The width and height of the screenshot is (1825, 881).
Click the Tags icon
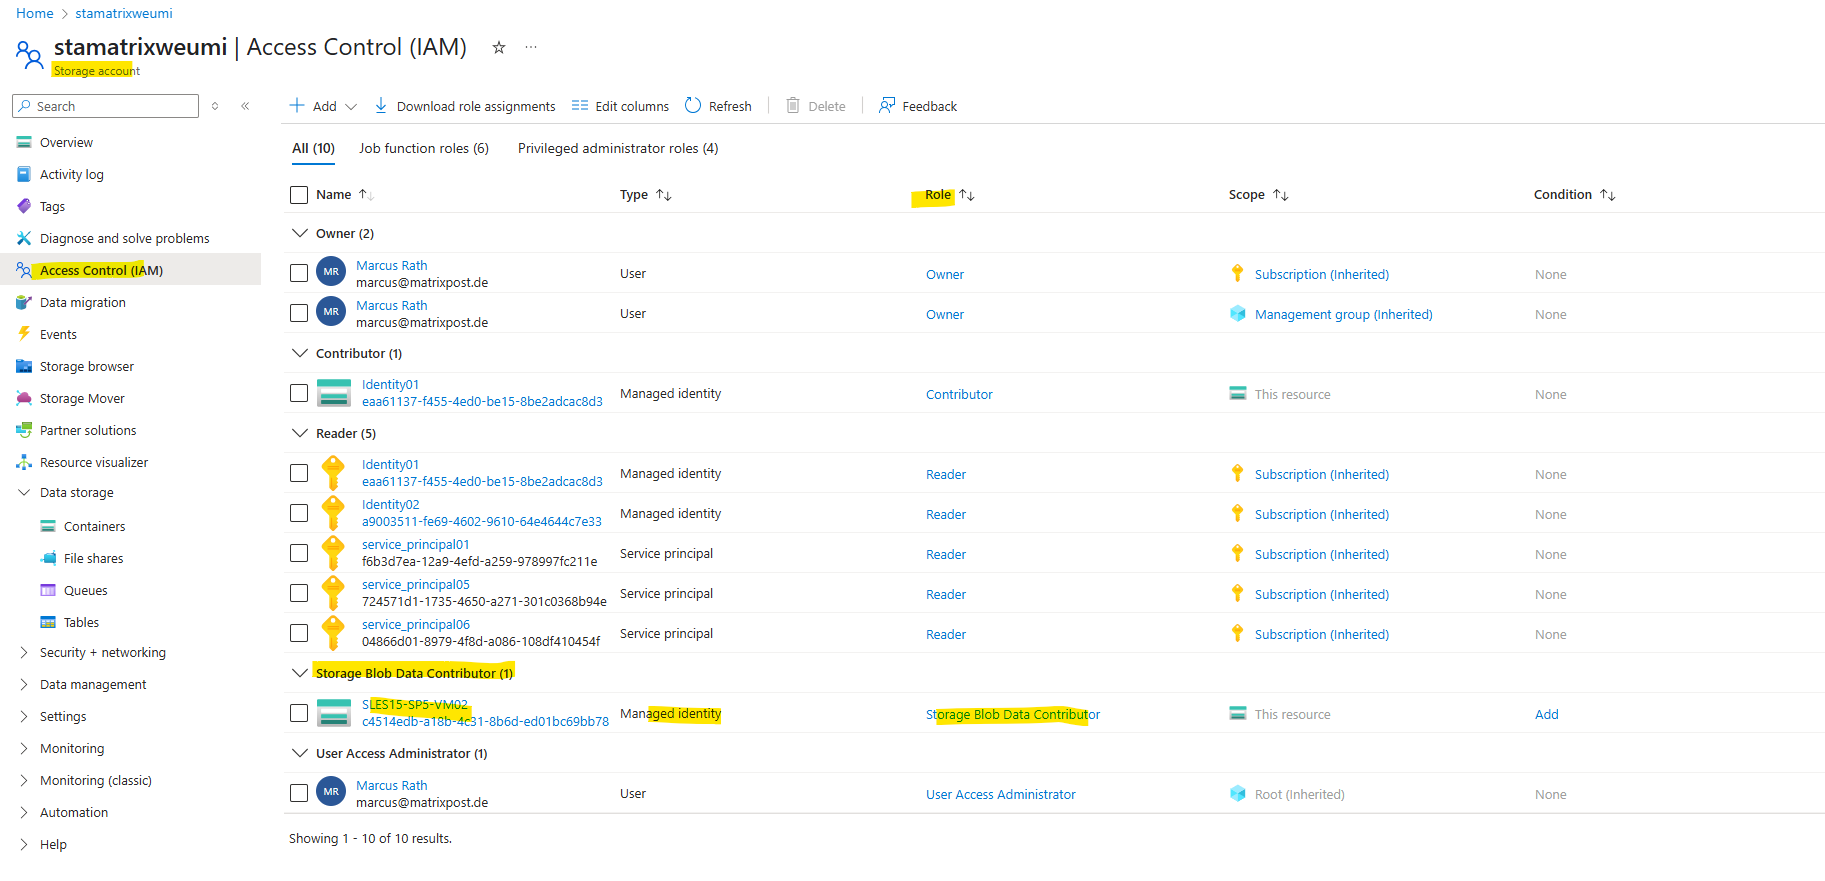24,206
